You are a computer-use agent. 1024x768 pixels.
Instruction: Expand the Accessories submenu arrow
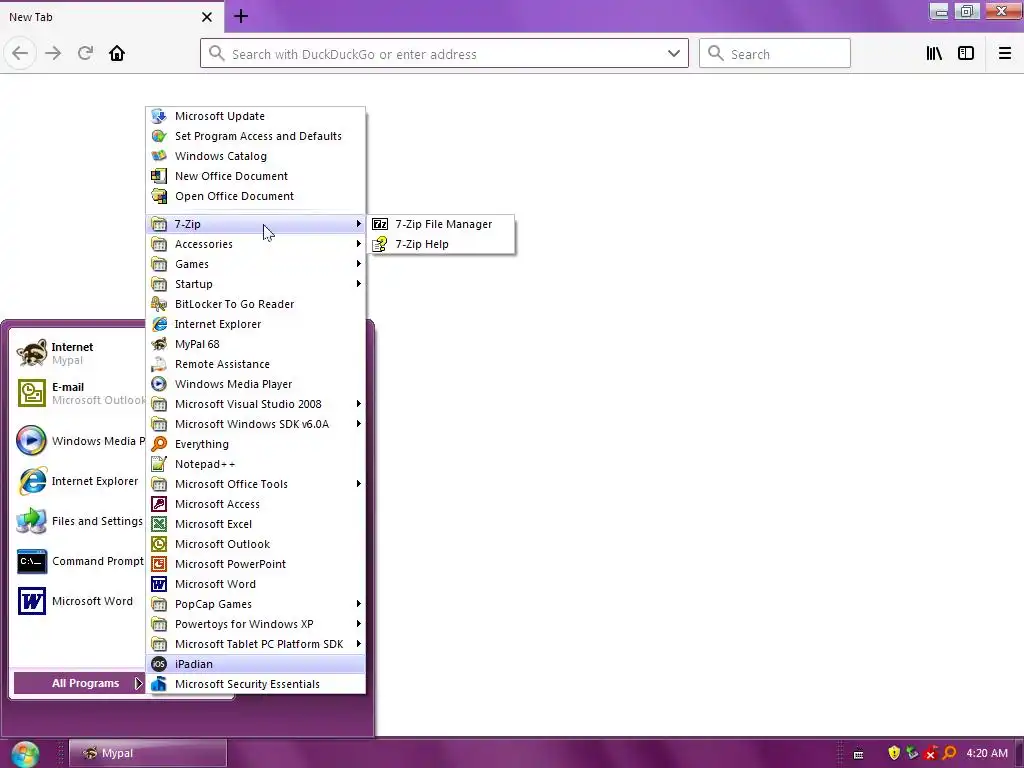(359, 244)
